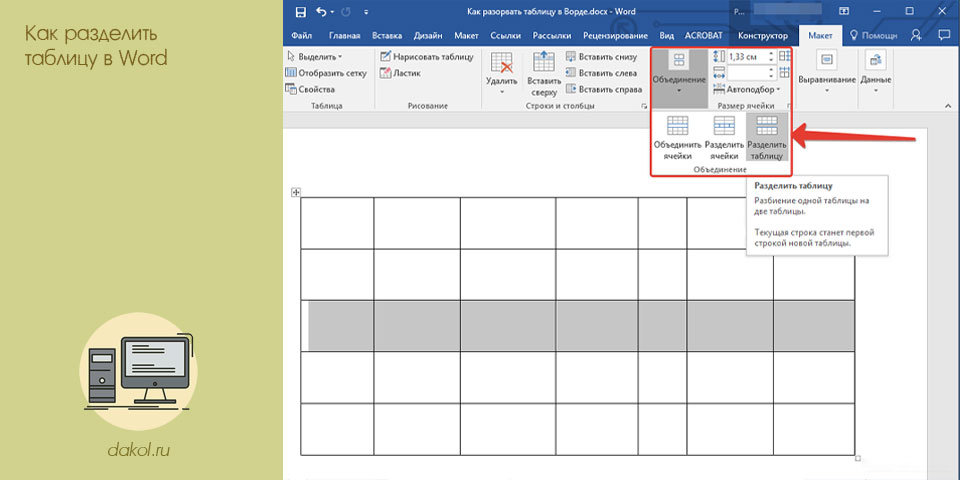Click Вставить сверху insert above
960x480 pixels.
pyautogui.click(x=544, y=74)
